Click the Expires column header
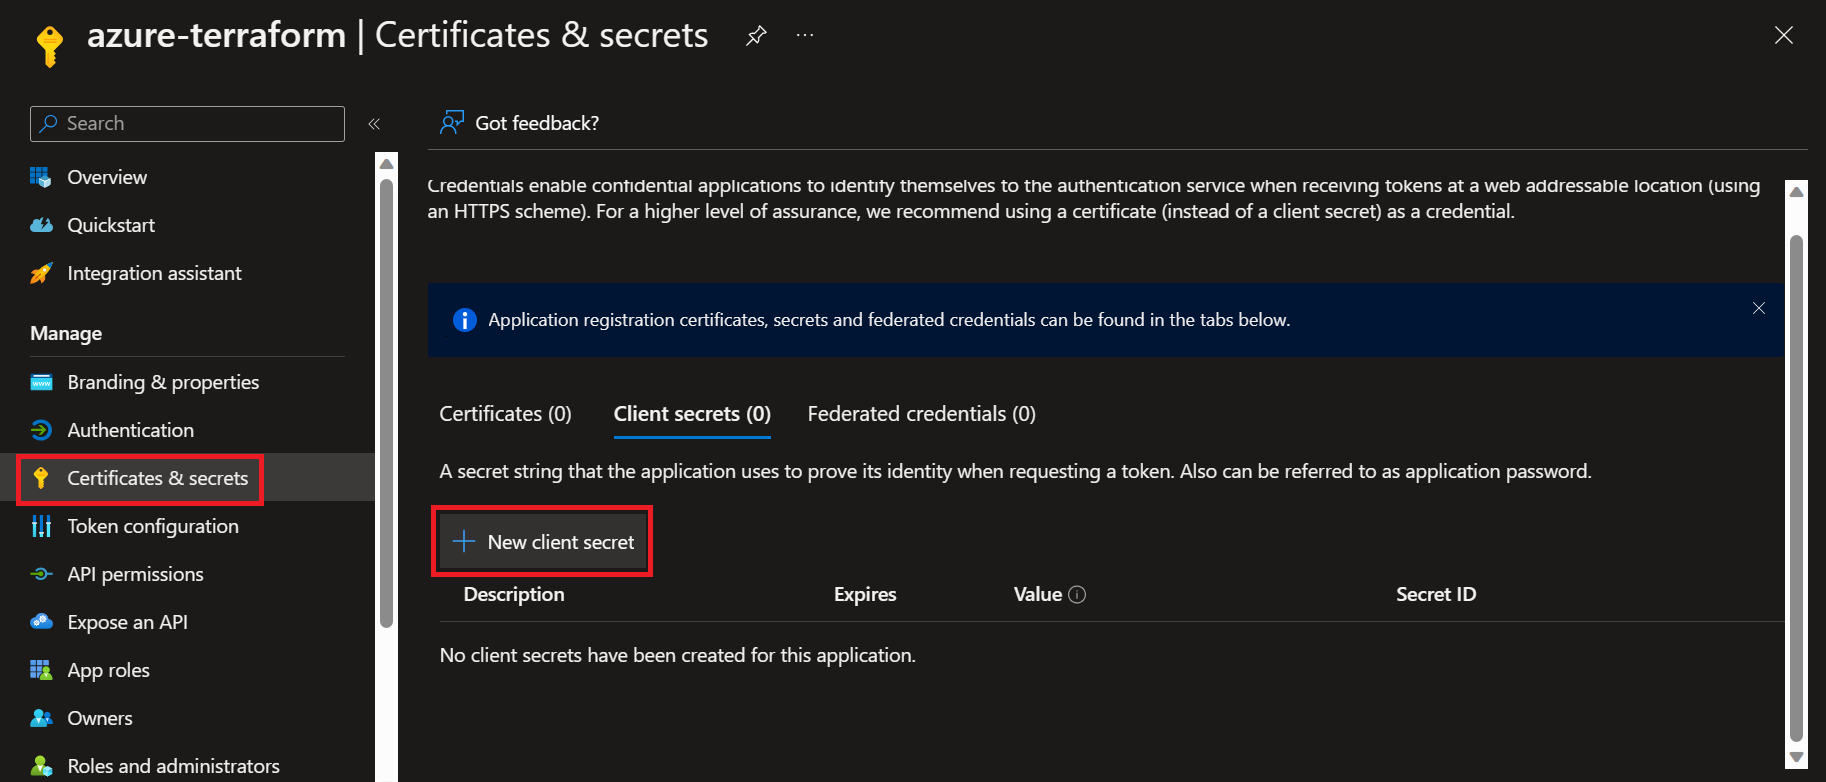The image size is (1826, 782). pos(865,594)
